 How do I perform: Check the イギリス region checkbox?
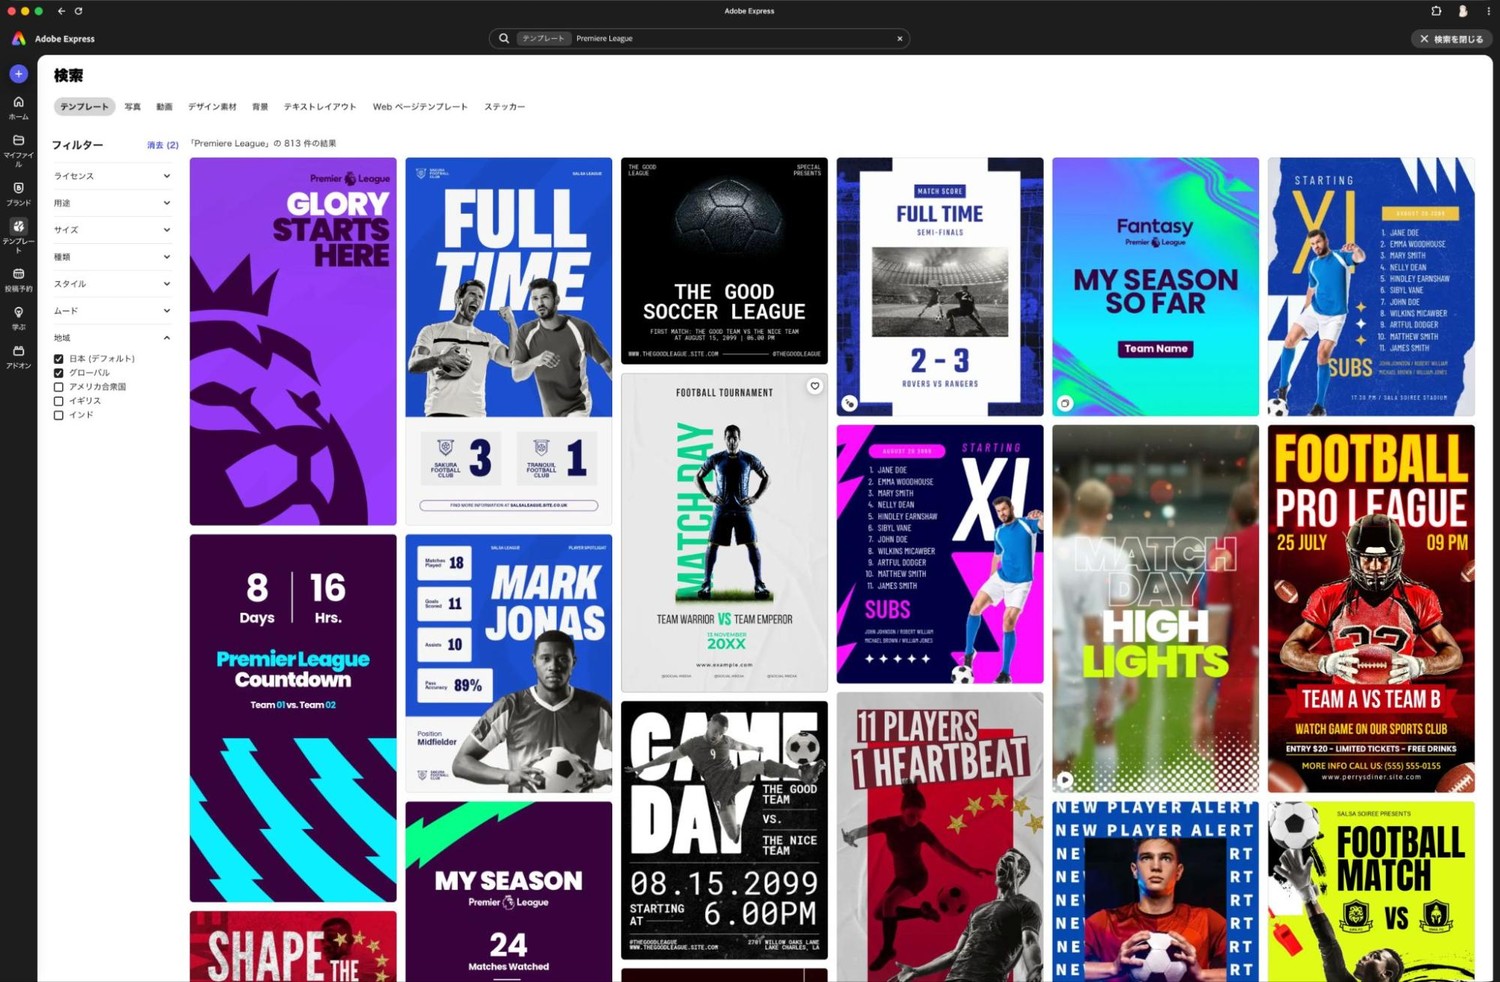tap(59, 401)
